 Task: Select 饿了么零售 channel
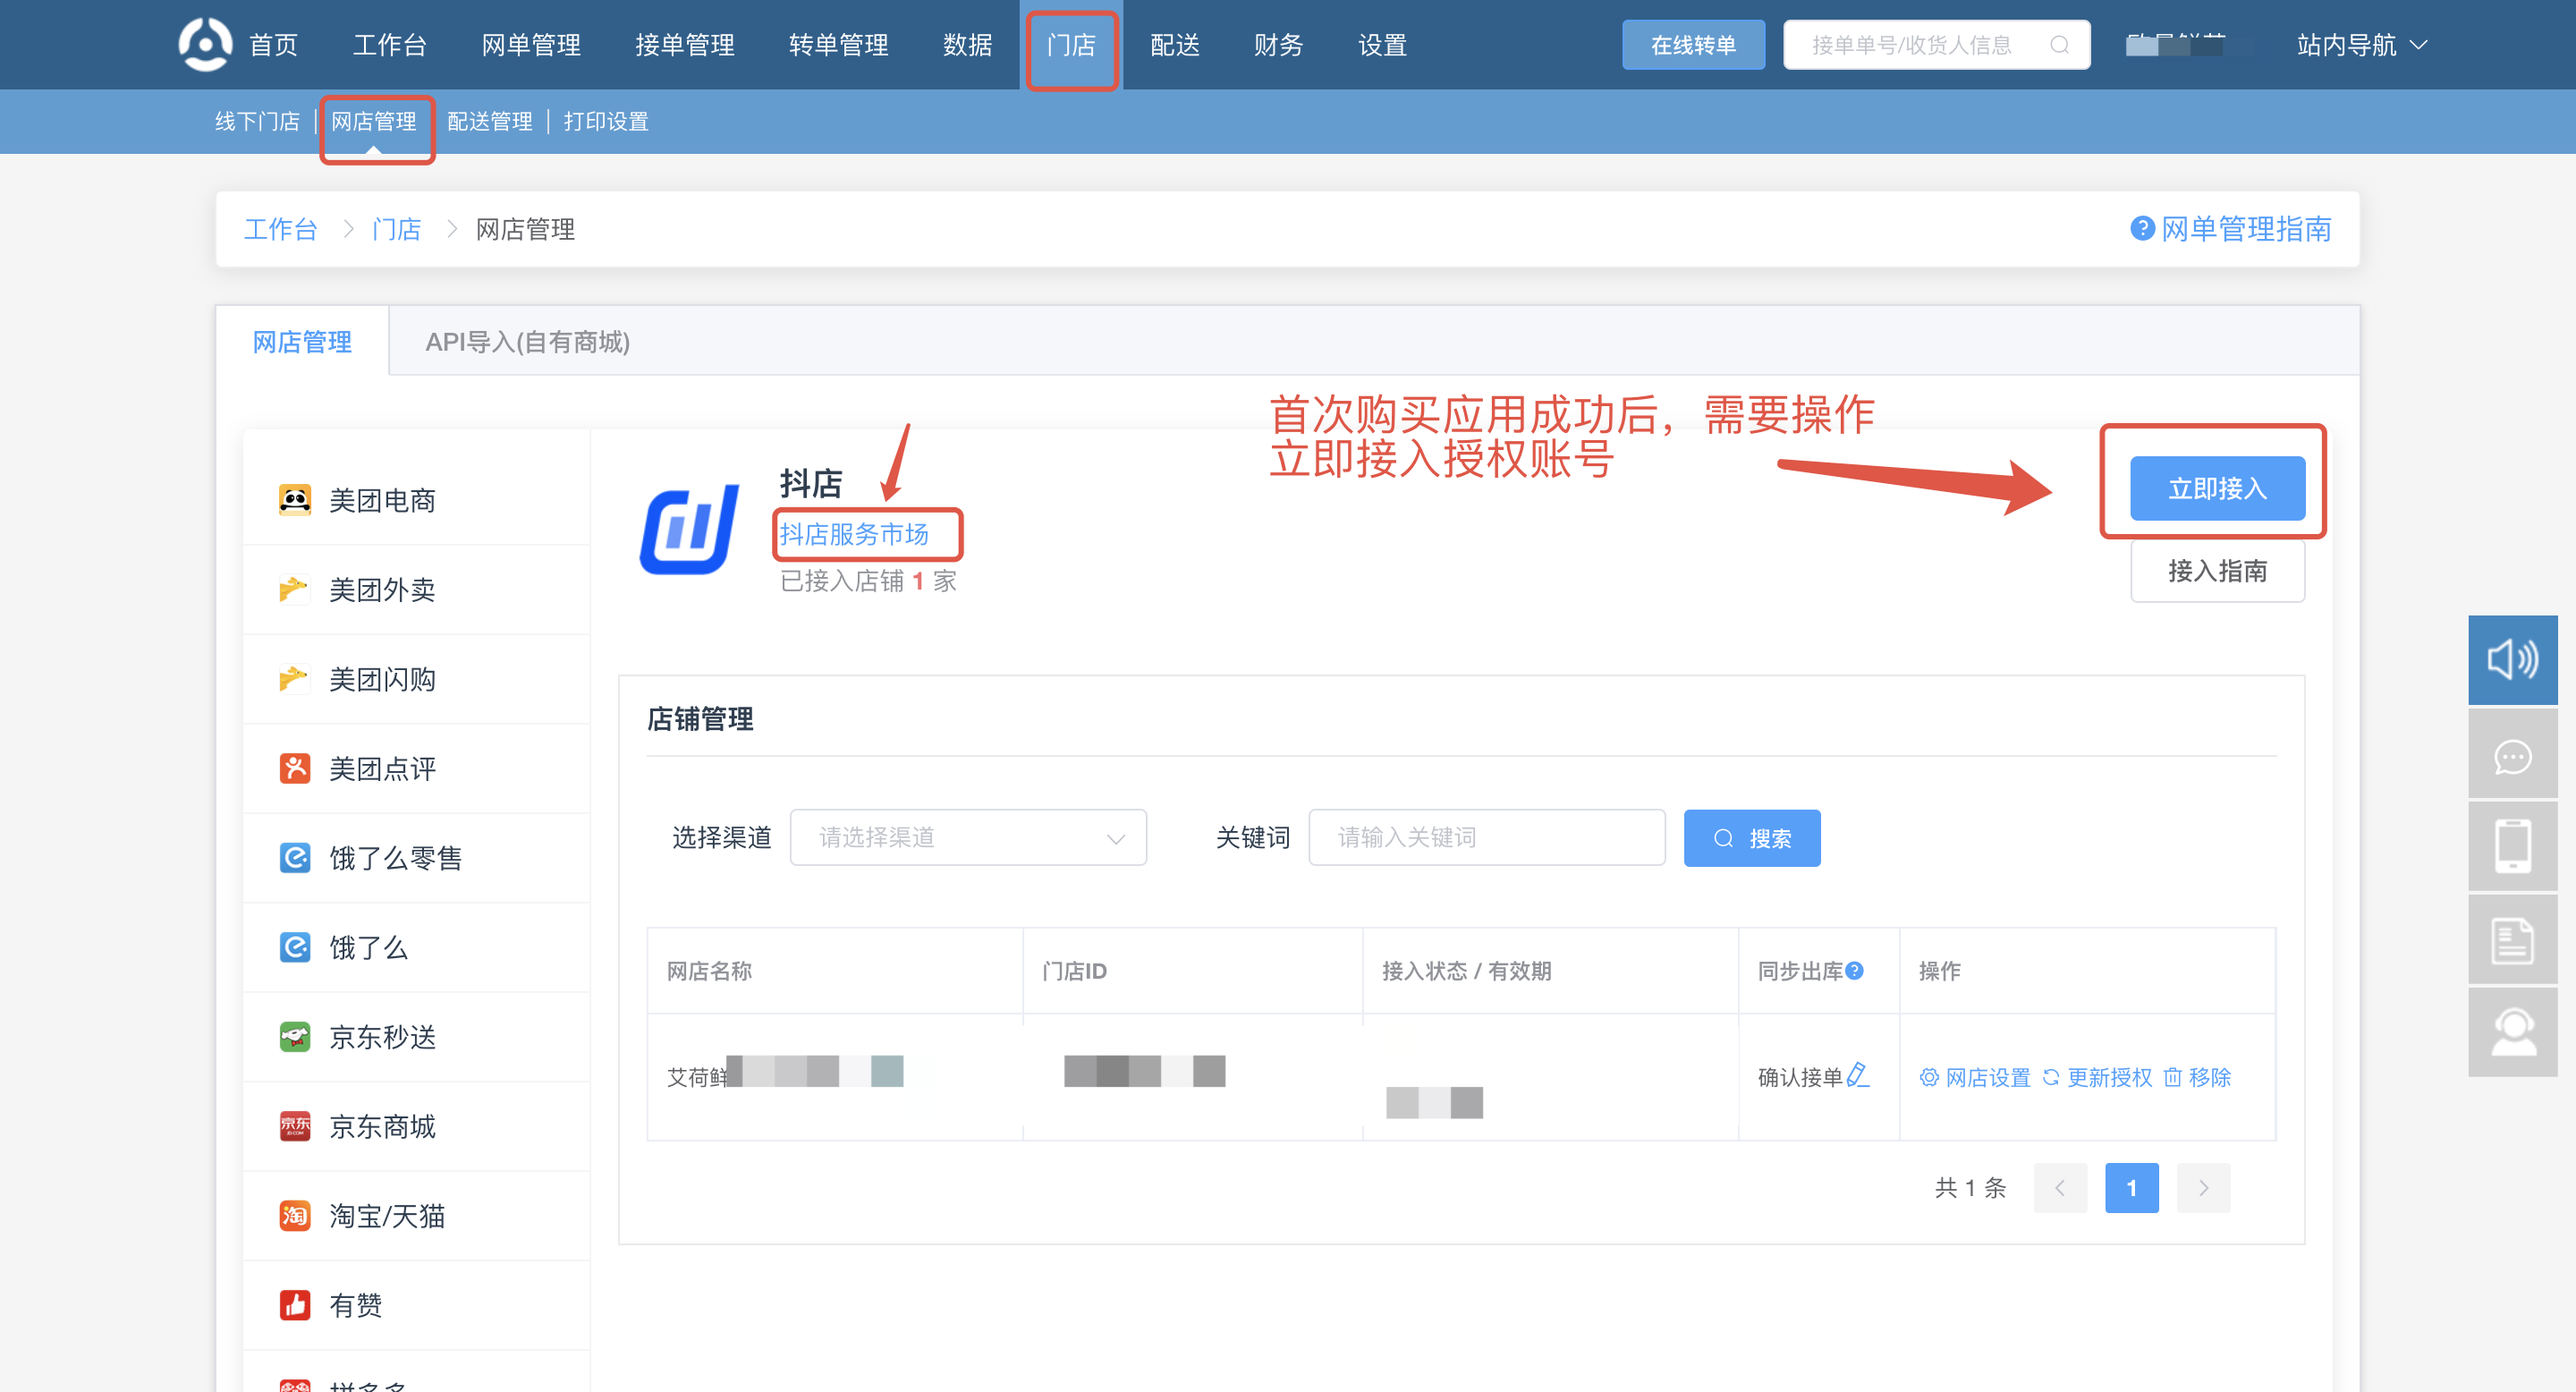click(x=417, y=858)
